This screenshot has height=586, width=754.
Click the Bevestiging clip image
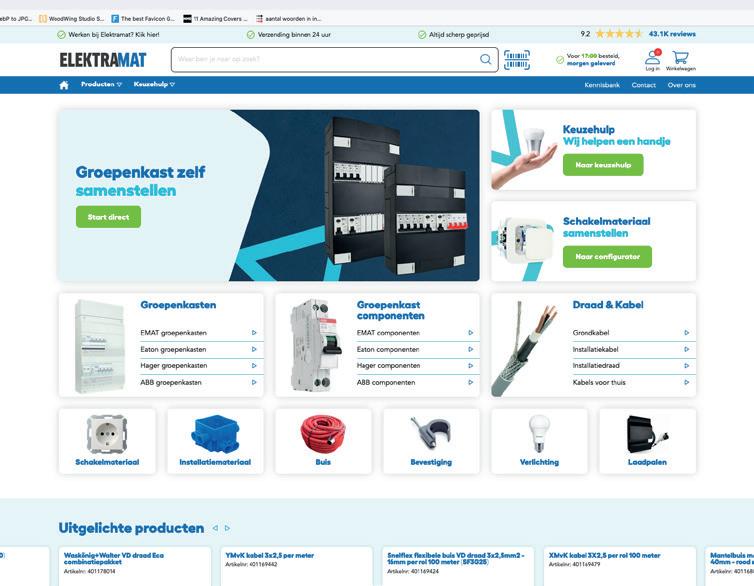click(x=431, y=434)
